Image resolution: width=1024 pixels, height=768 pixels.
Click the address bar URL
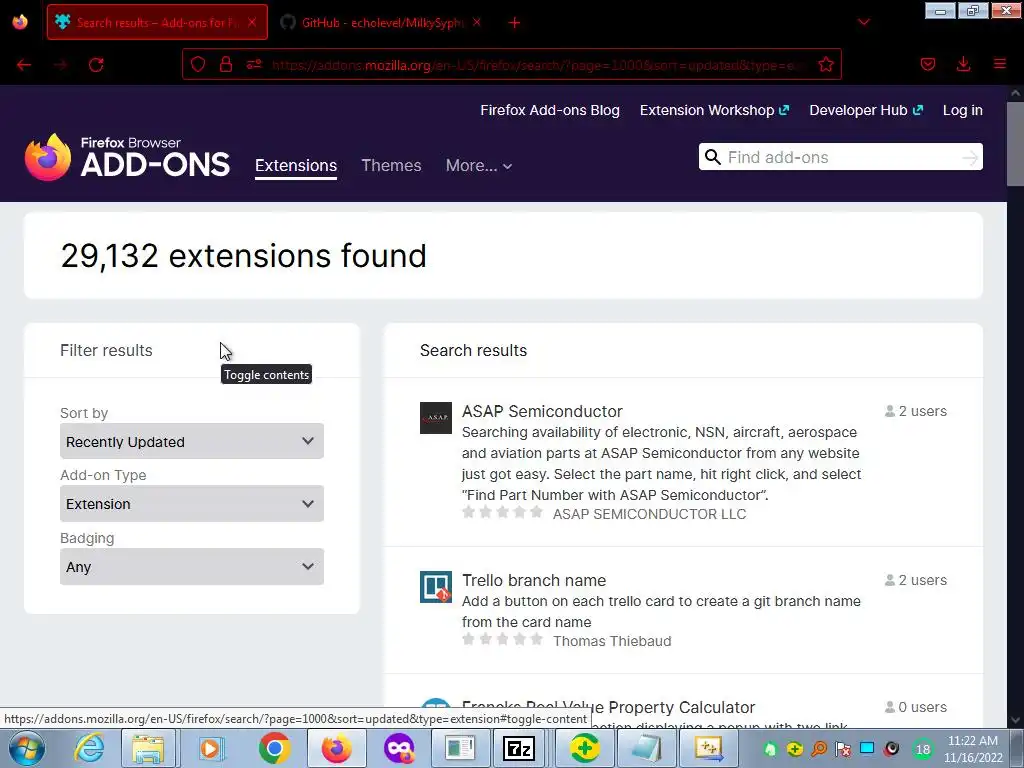[x=539, y=65]
